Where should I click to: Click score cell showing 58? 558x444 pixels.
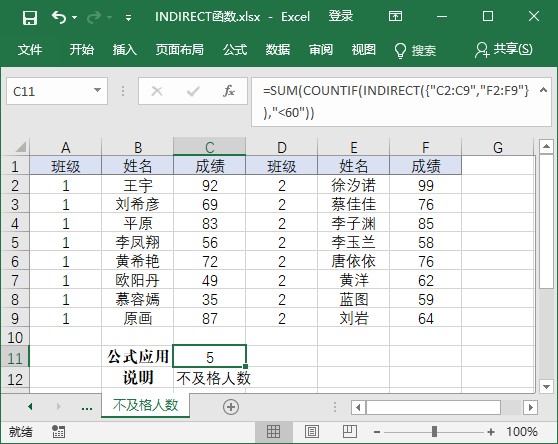pos(426,243)
